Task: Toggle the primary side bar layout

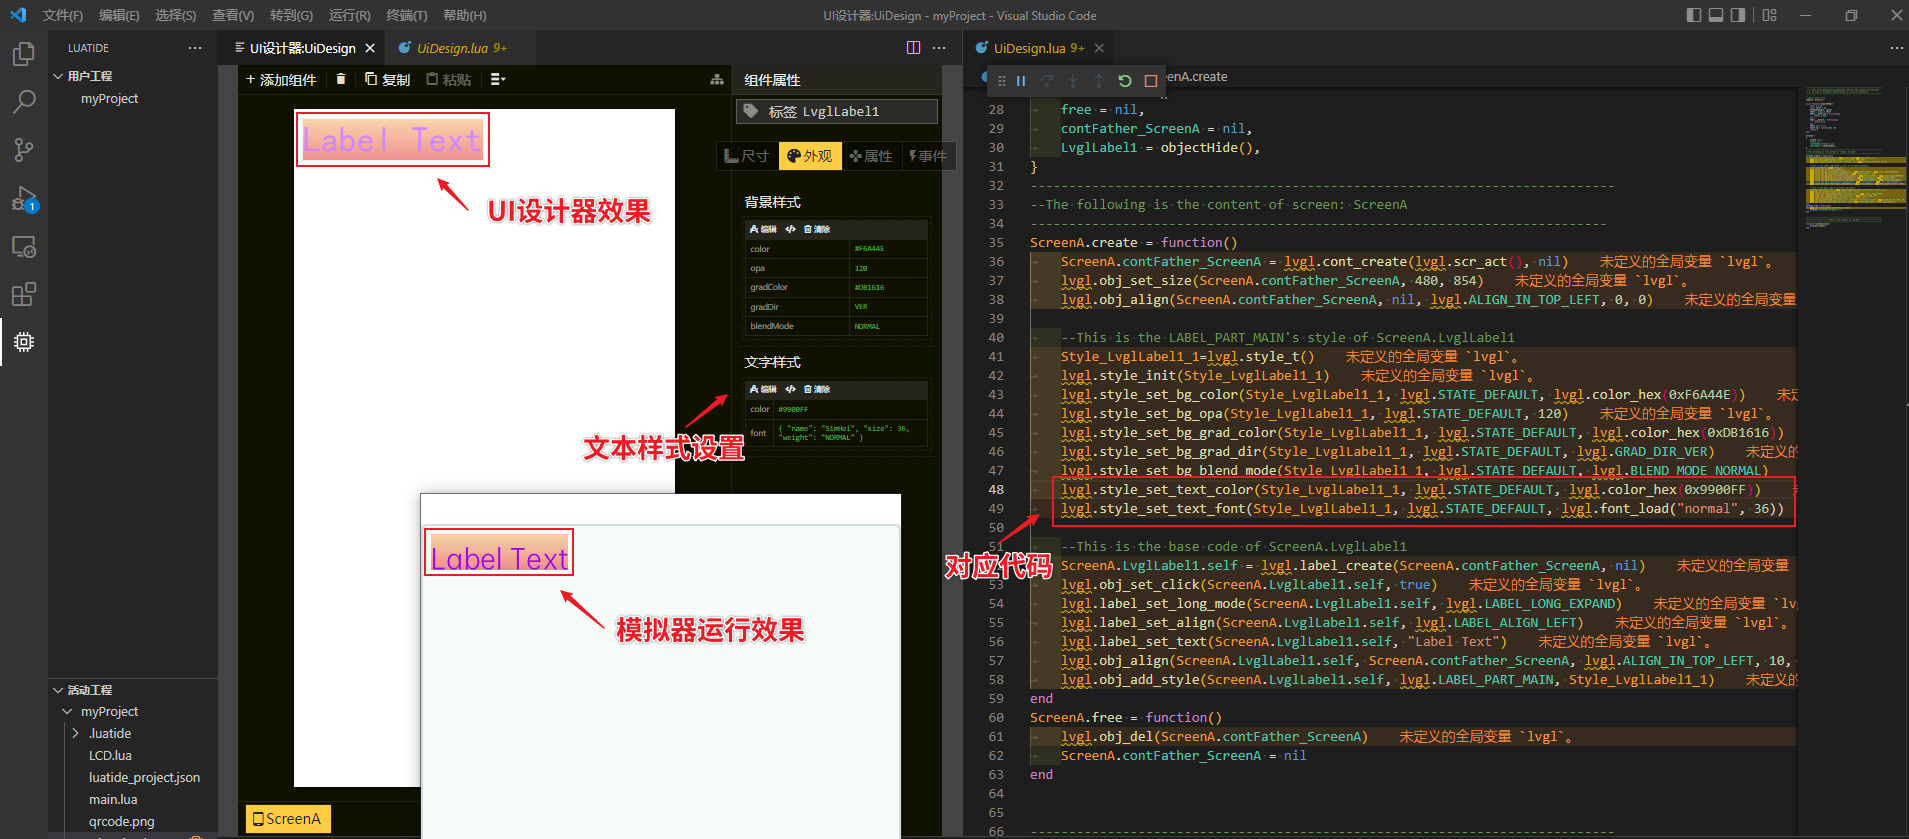Action: 1693,15
